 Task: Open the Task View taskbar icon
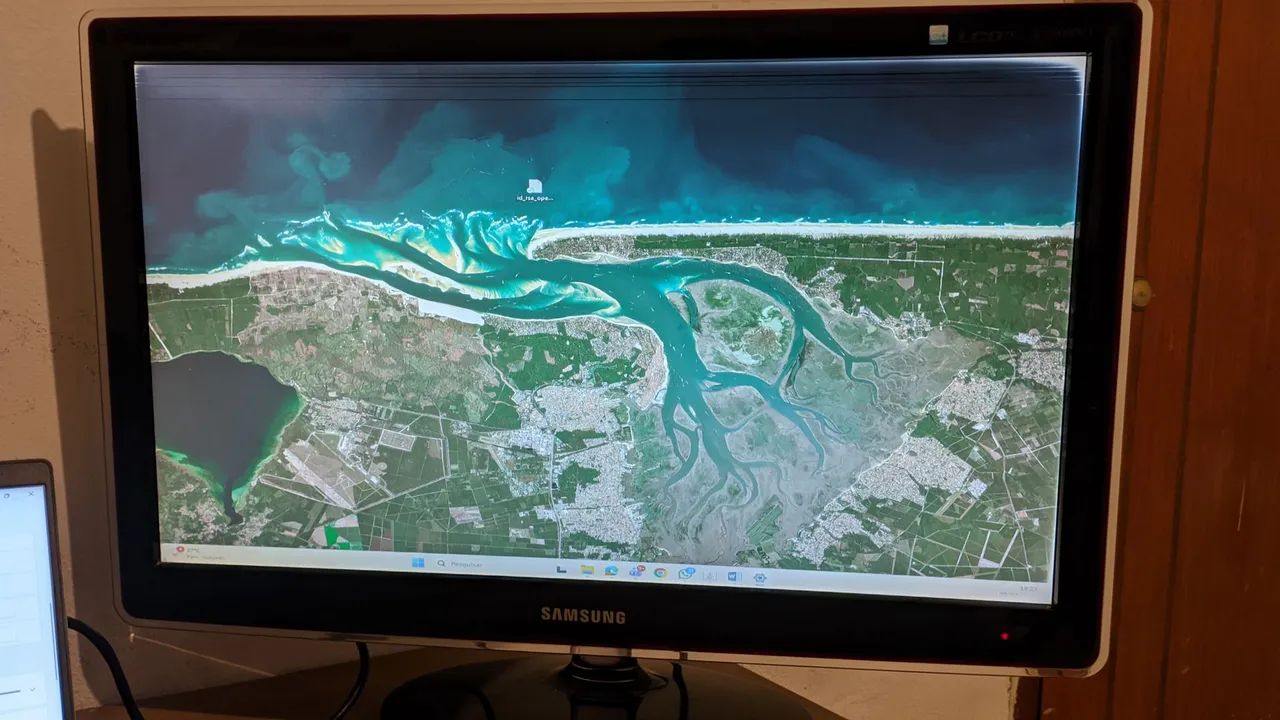(561, 569)
